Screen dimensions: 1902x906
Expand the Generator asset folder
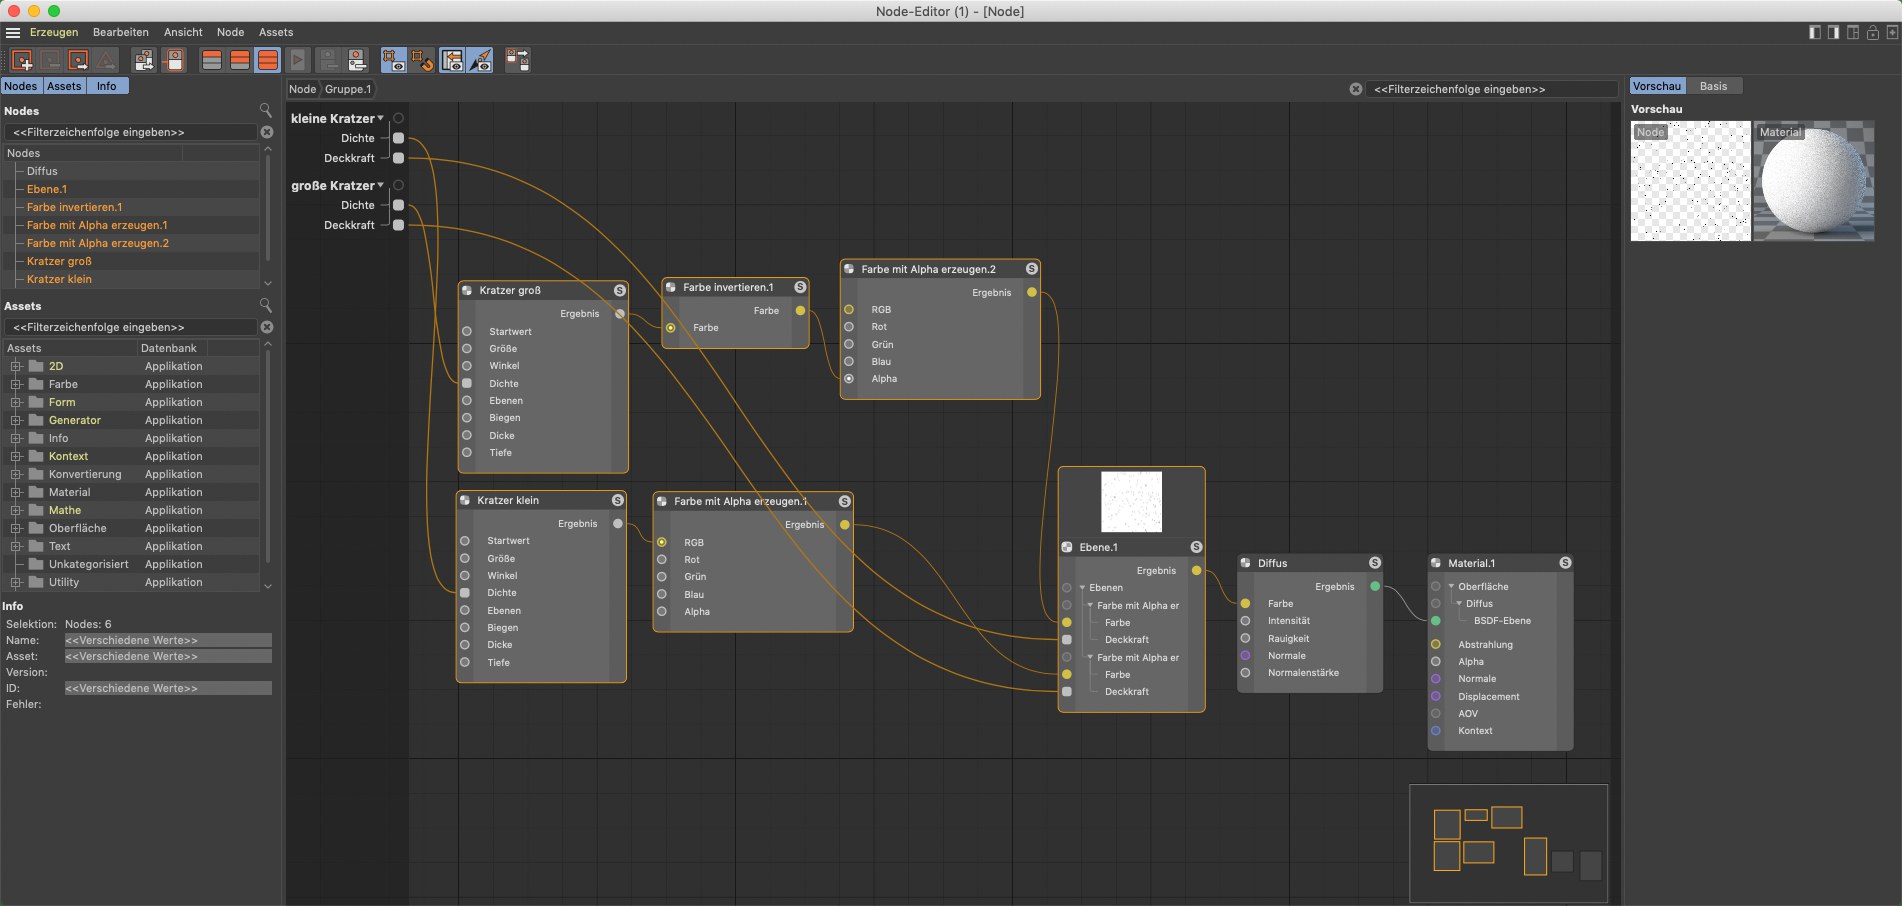(x=16, y=420)
